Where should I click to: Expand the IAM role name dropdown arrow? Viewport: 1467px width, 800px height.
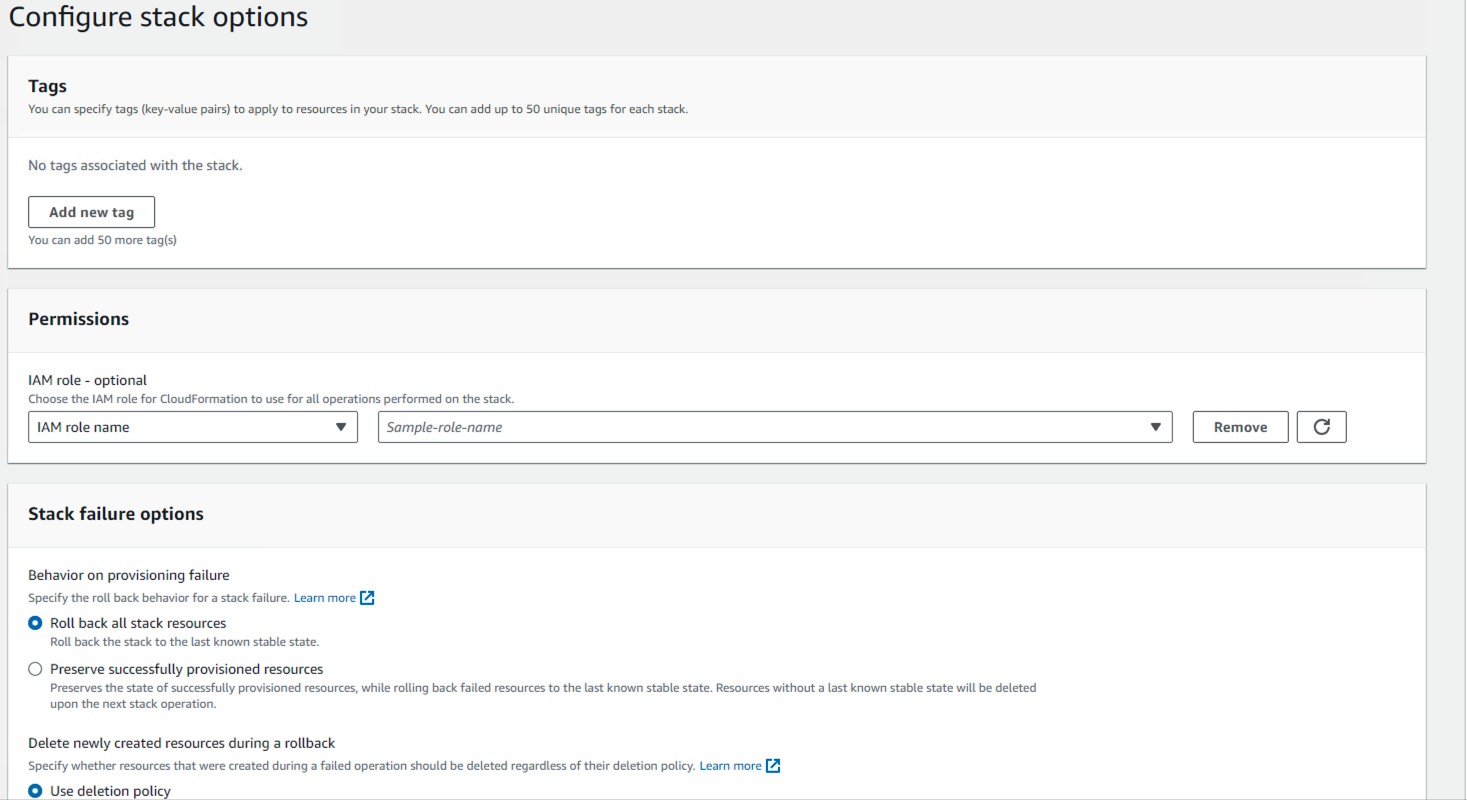coord(340,427)
